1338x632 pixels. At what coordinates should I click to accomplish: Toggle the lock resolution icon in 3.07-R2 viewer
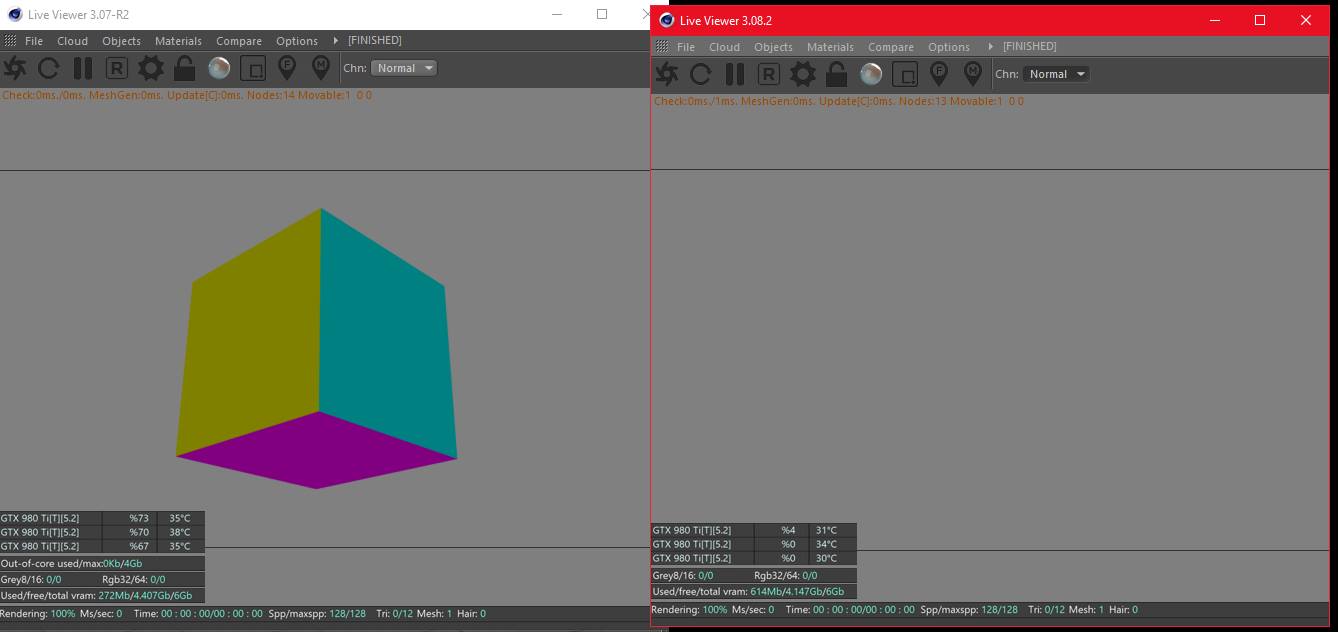click(185, 68)
